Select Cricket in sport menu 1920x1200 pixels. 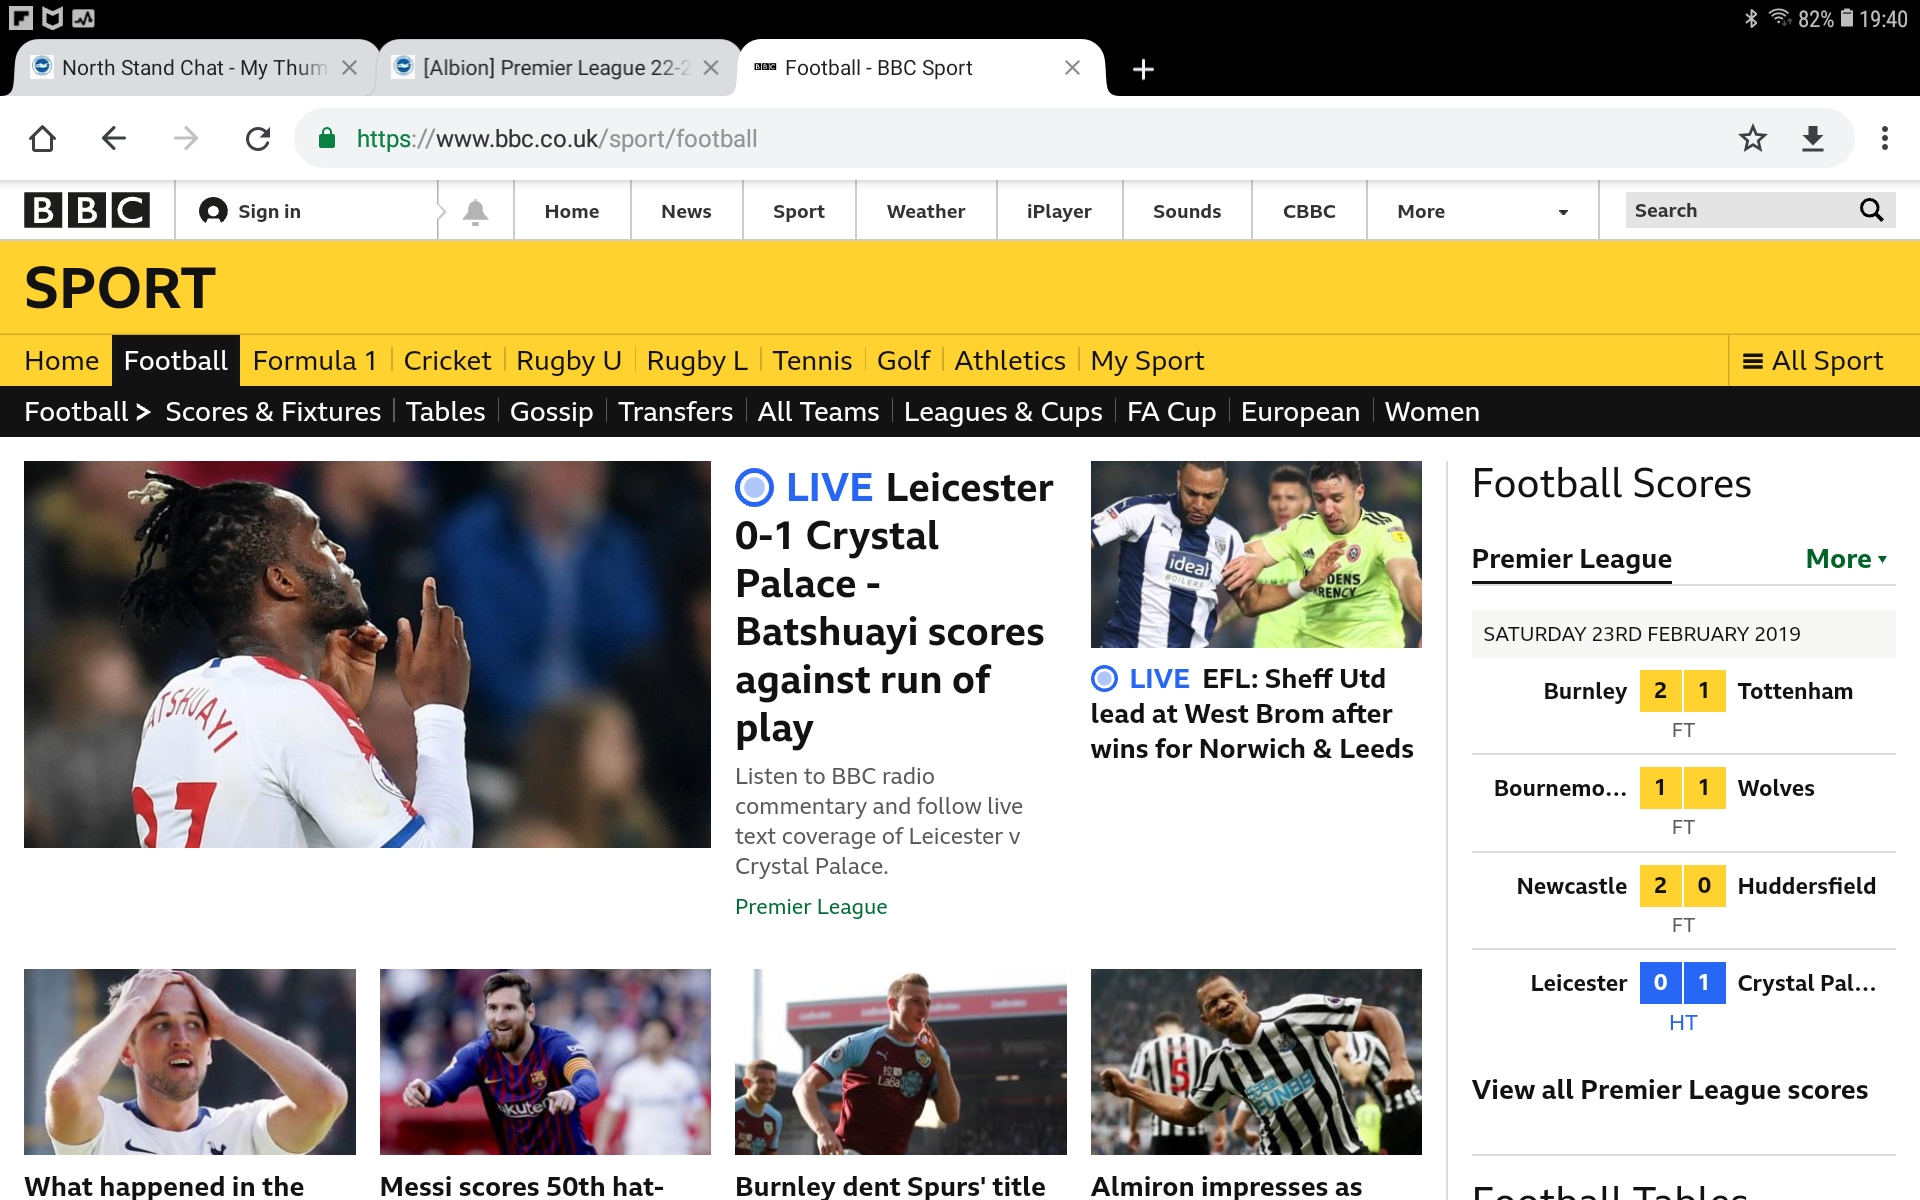tap(447, 360)
